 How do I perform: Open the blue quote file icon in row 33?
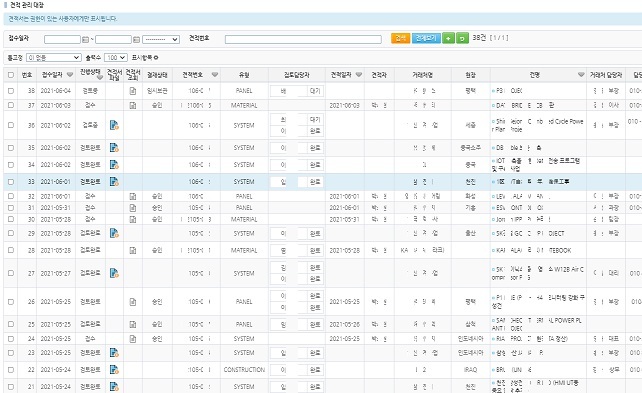point(114,181)
